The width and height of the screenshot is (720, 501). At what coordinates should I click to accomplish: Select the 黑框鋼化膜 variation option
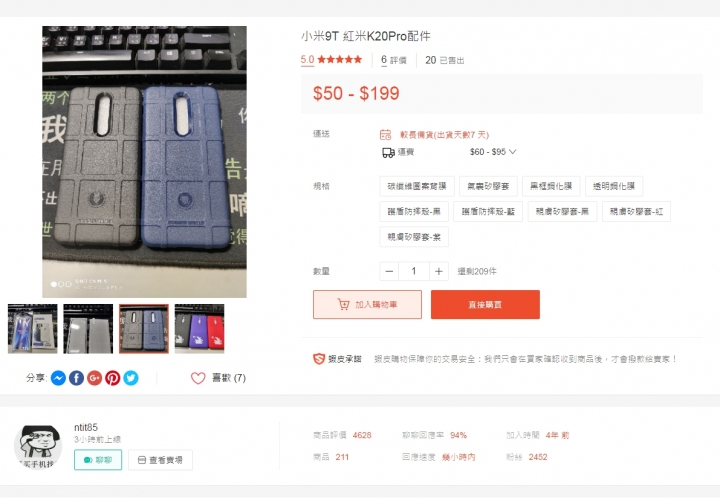point(551,186)
